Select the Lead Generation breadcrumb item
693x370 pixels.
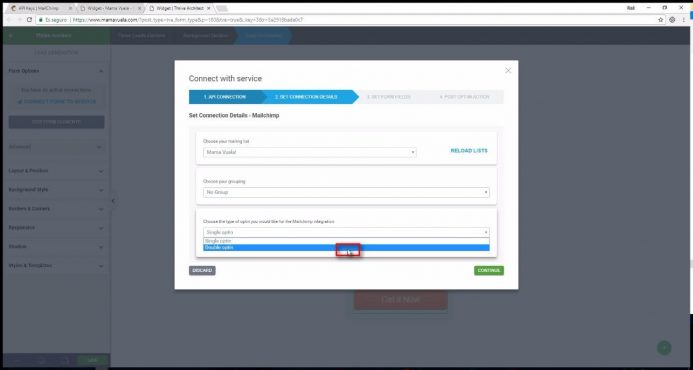click(263, 36)
